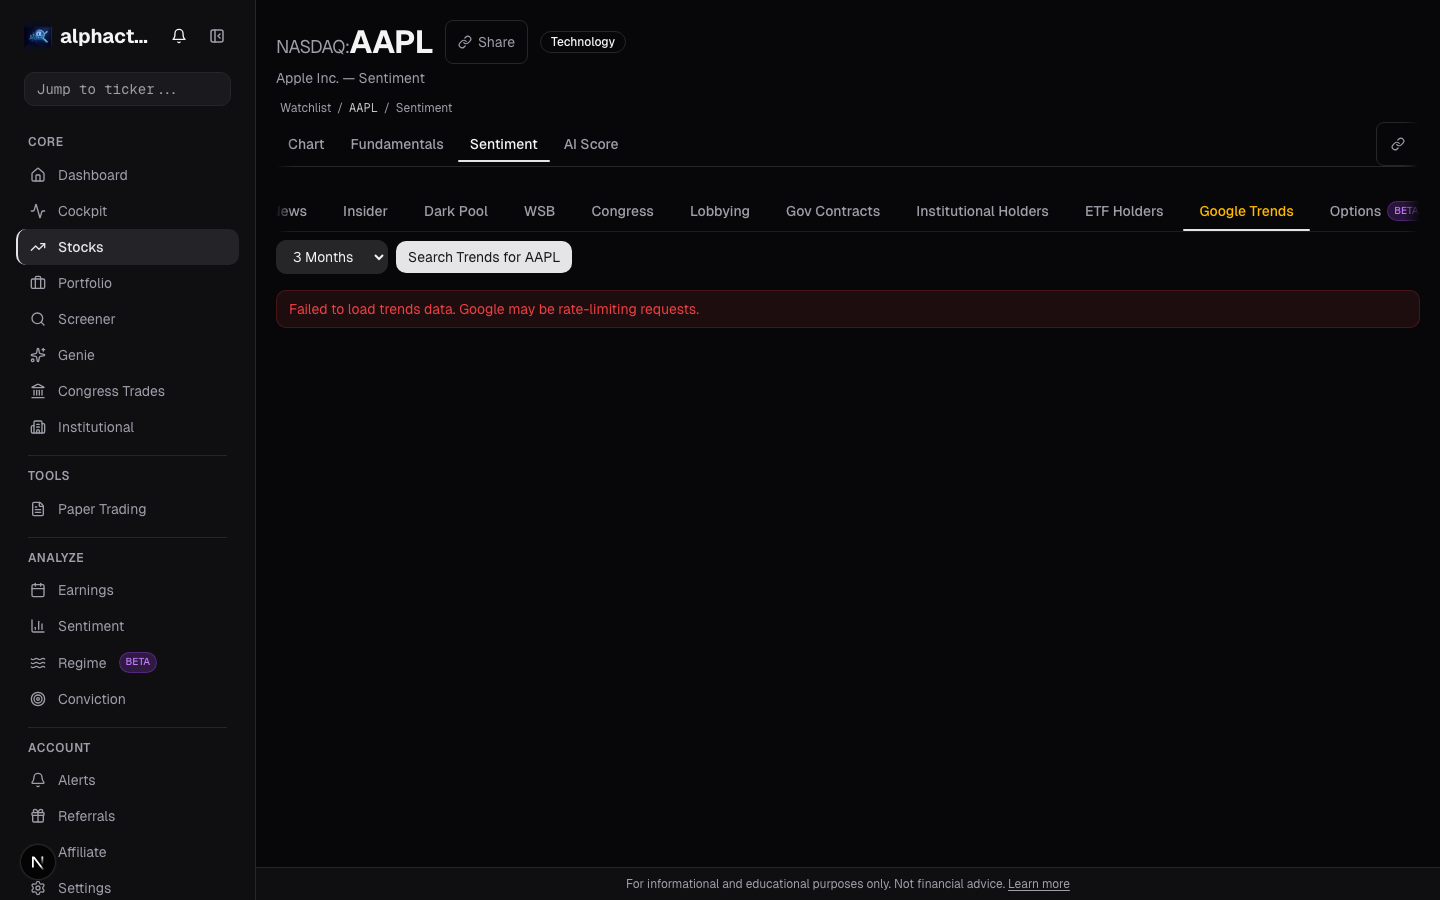
Task: Open the 3 Months time range dropdown
Action: (x=332, y=257)
